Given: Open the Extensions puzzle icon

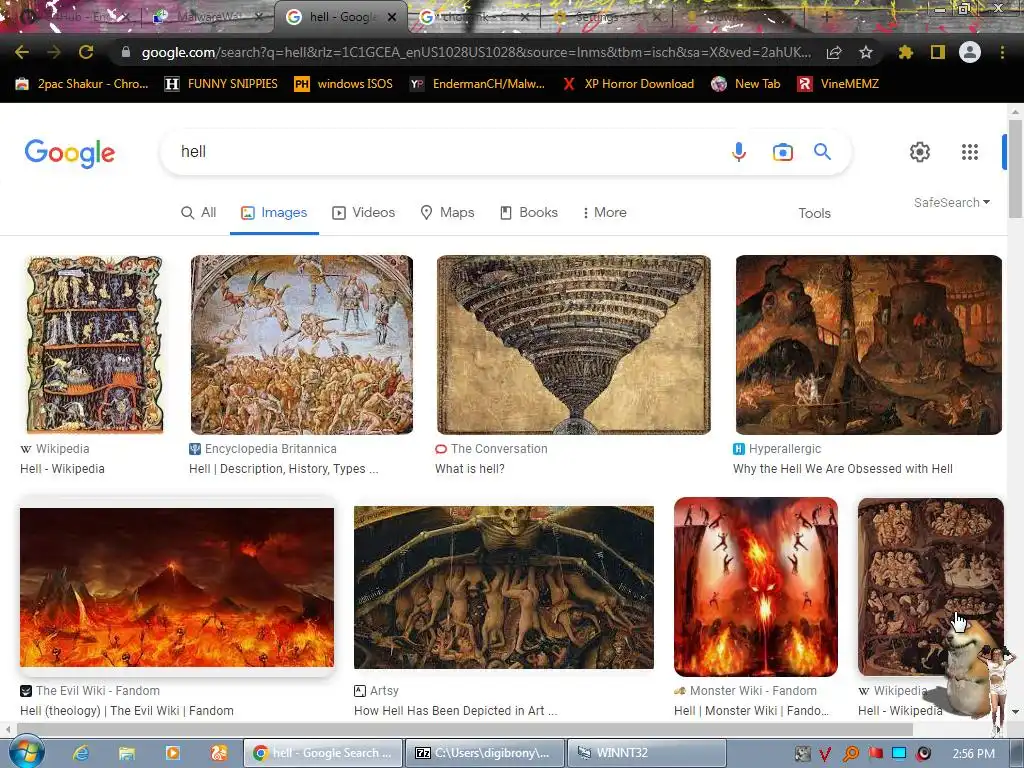Looking at the screenshot, I should [906, 52].
